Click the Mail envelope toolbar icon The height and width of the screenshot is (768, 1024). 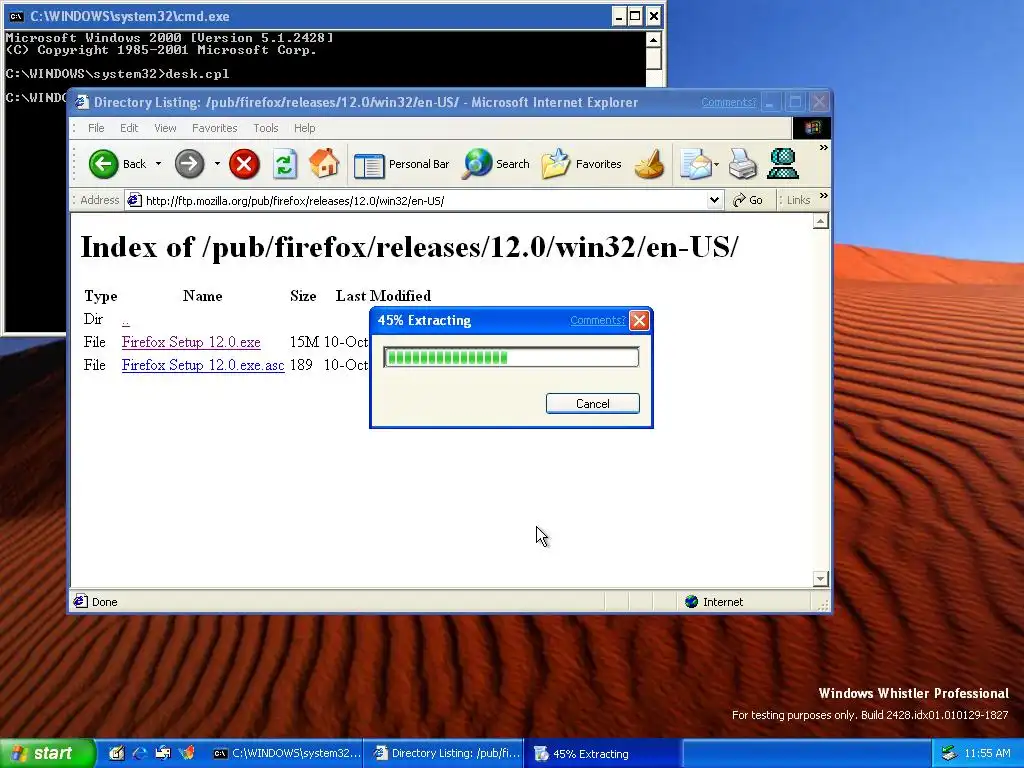(695, 164)
